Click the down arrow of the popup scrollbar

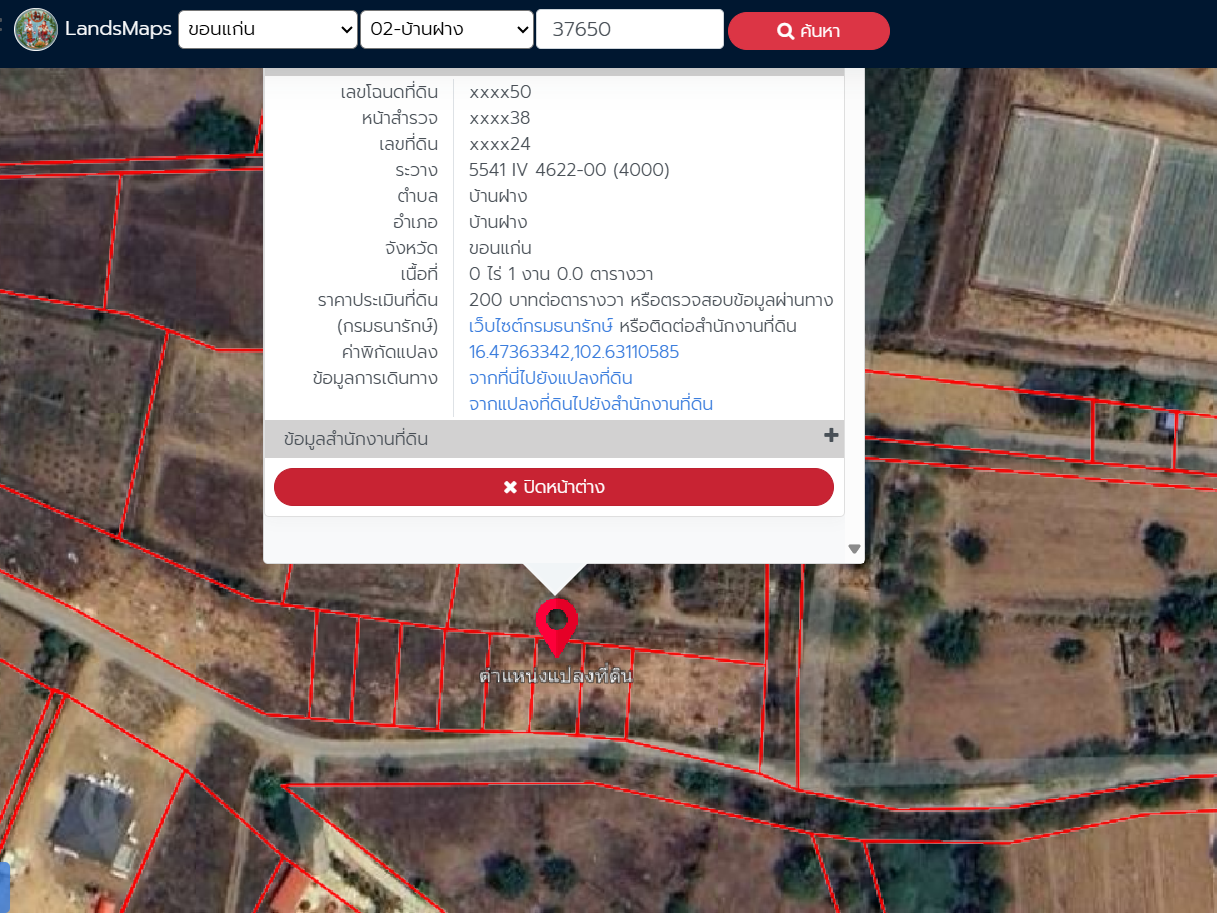tap(854, 548)
